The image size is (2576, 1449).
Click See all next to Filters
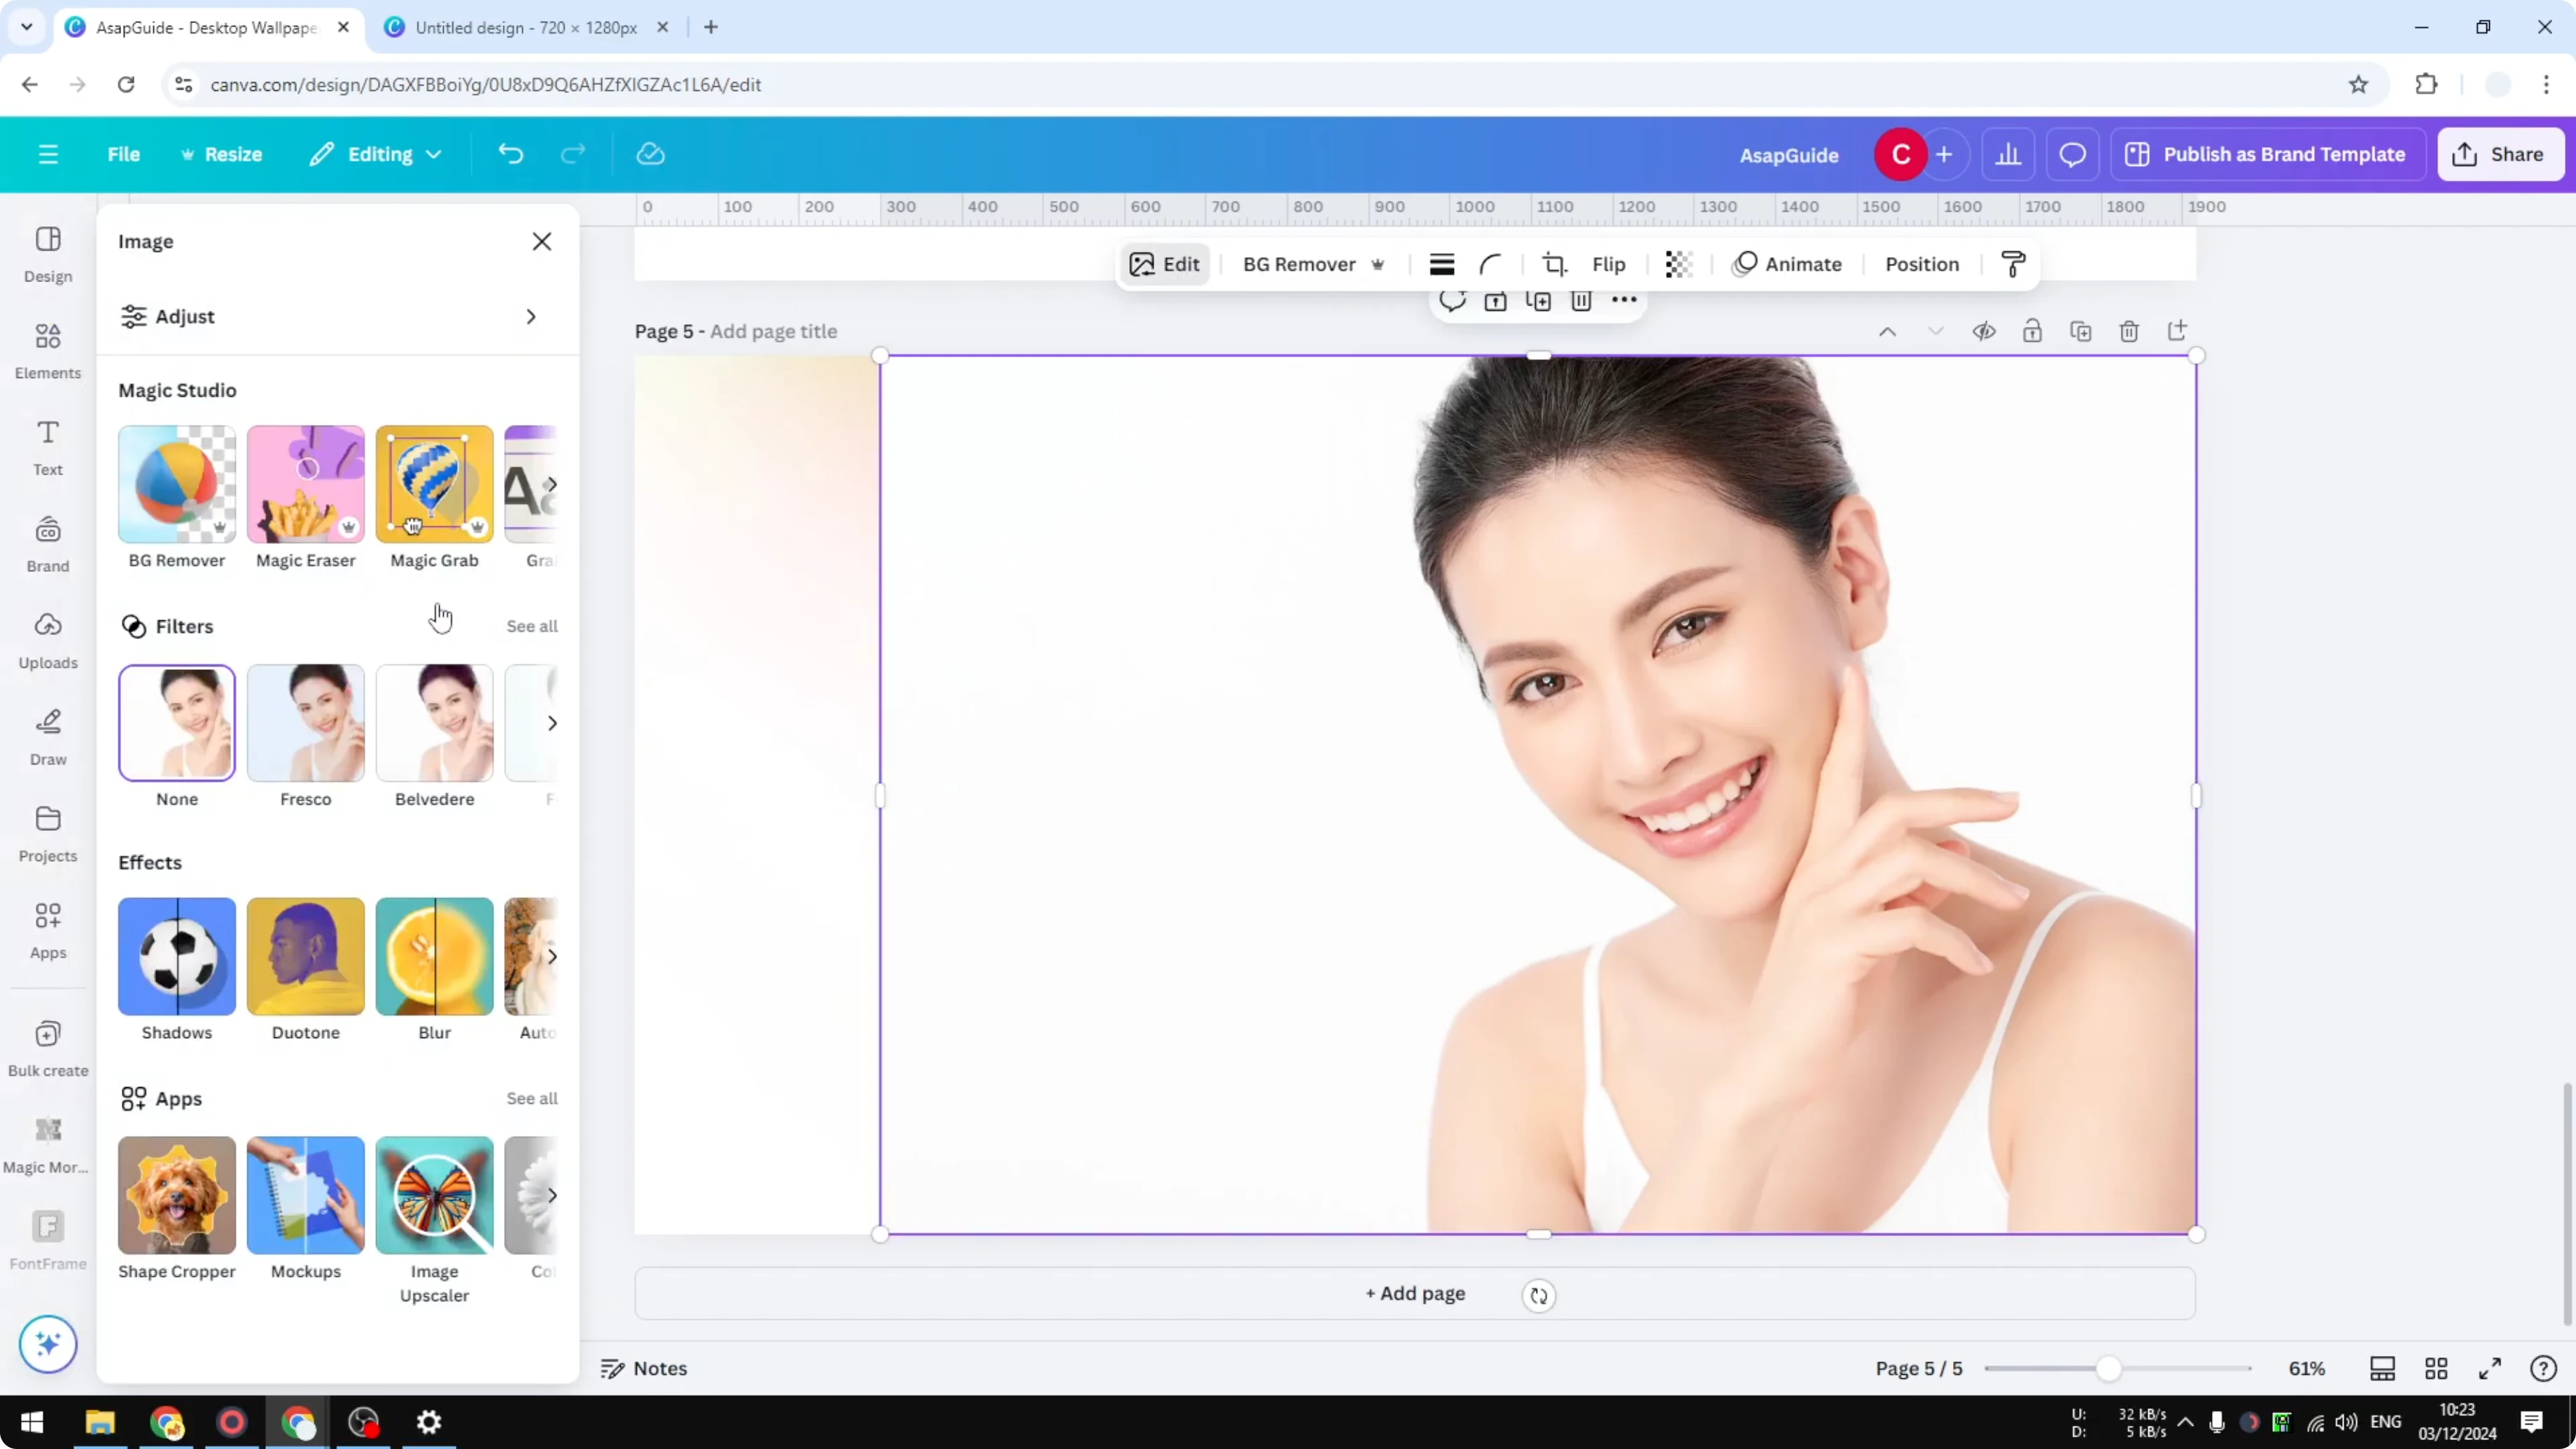tap(531, 626)
